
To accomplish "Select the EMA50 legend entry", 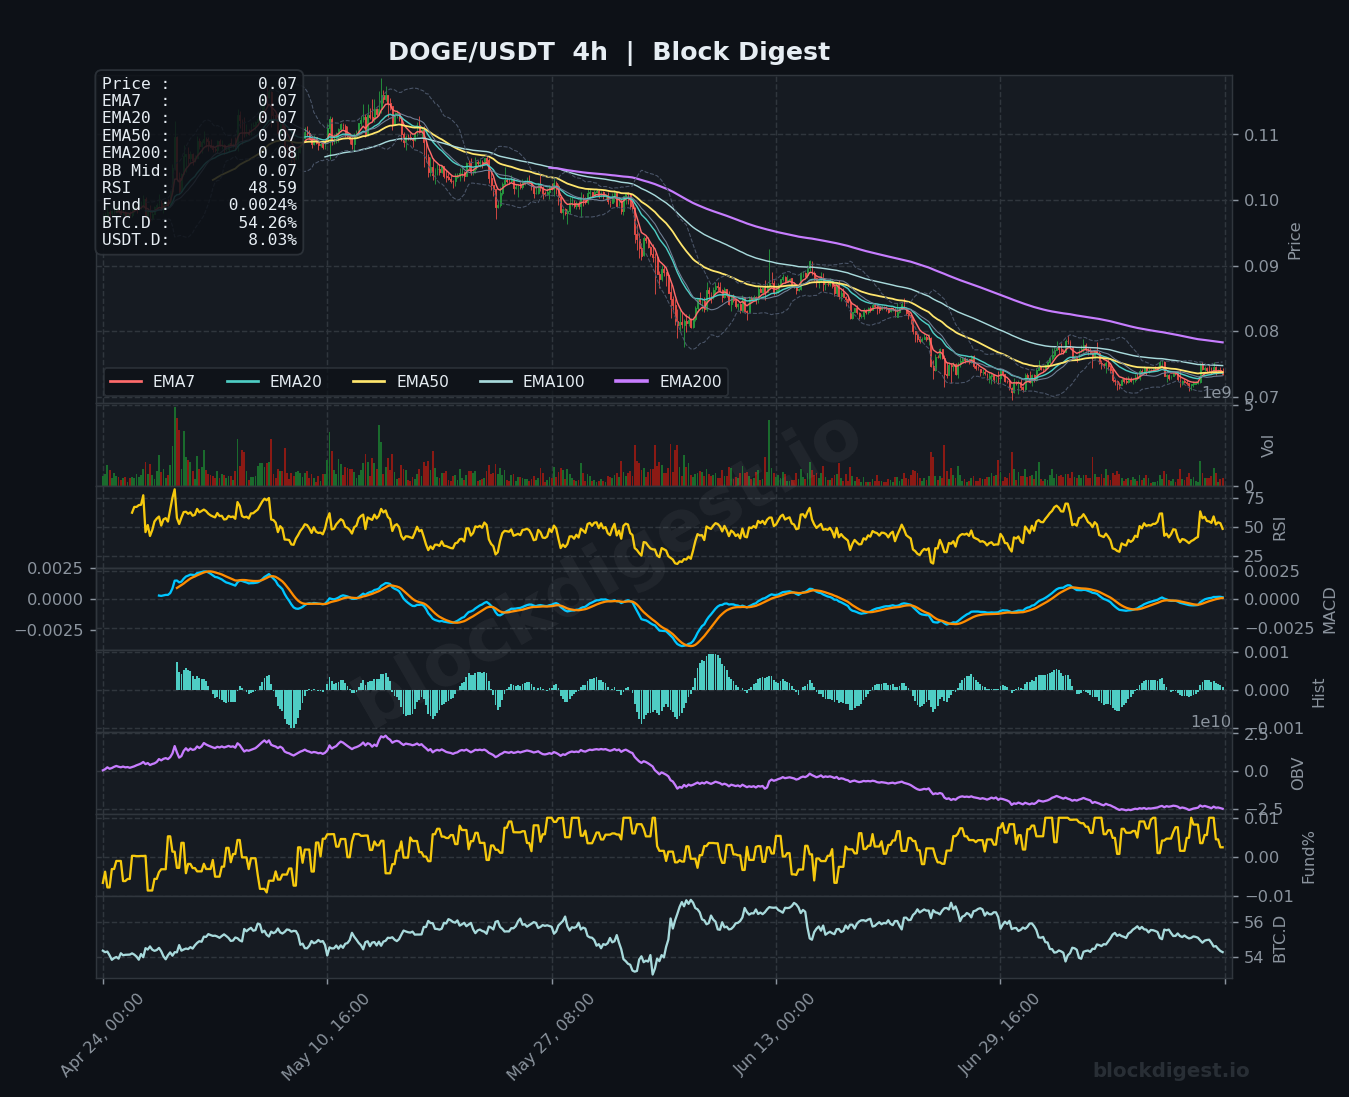I will [x=401, y=382].
